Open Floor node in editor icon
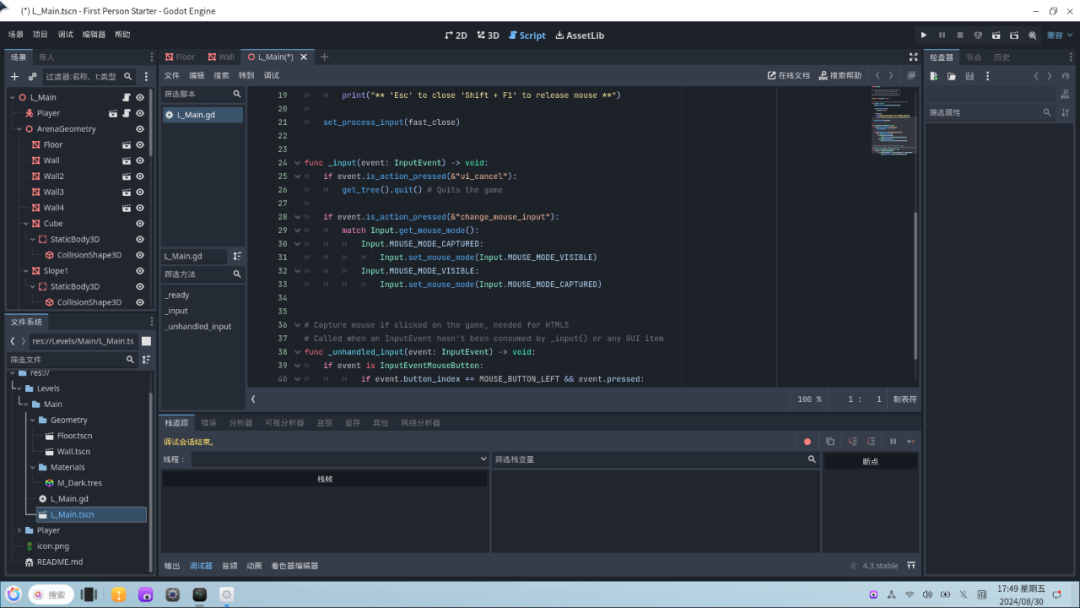This screenshot has width=1080, height=608. (x=126, y=145)
